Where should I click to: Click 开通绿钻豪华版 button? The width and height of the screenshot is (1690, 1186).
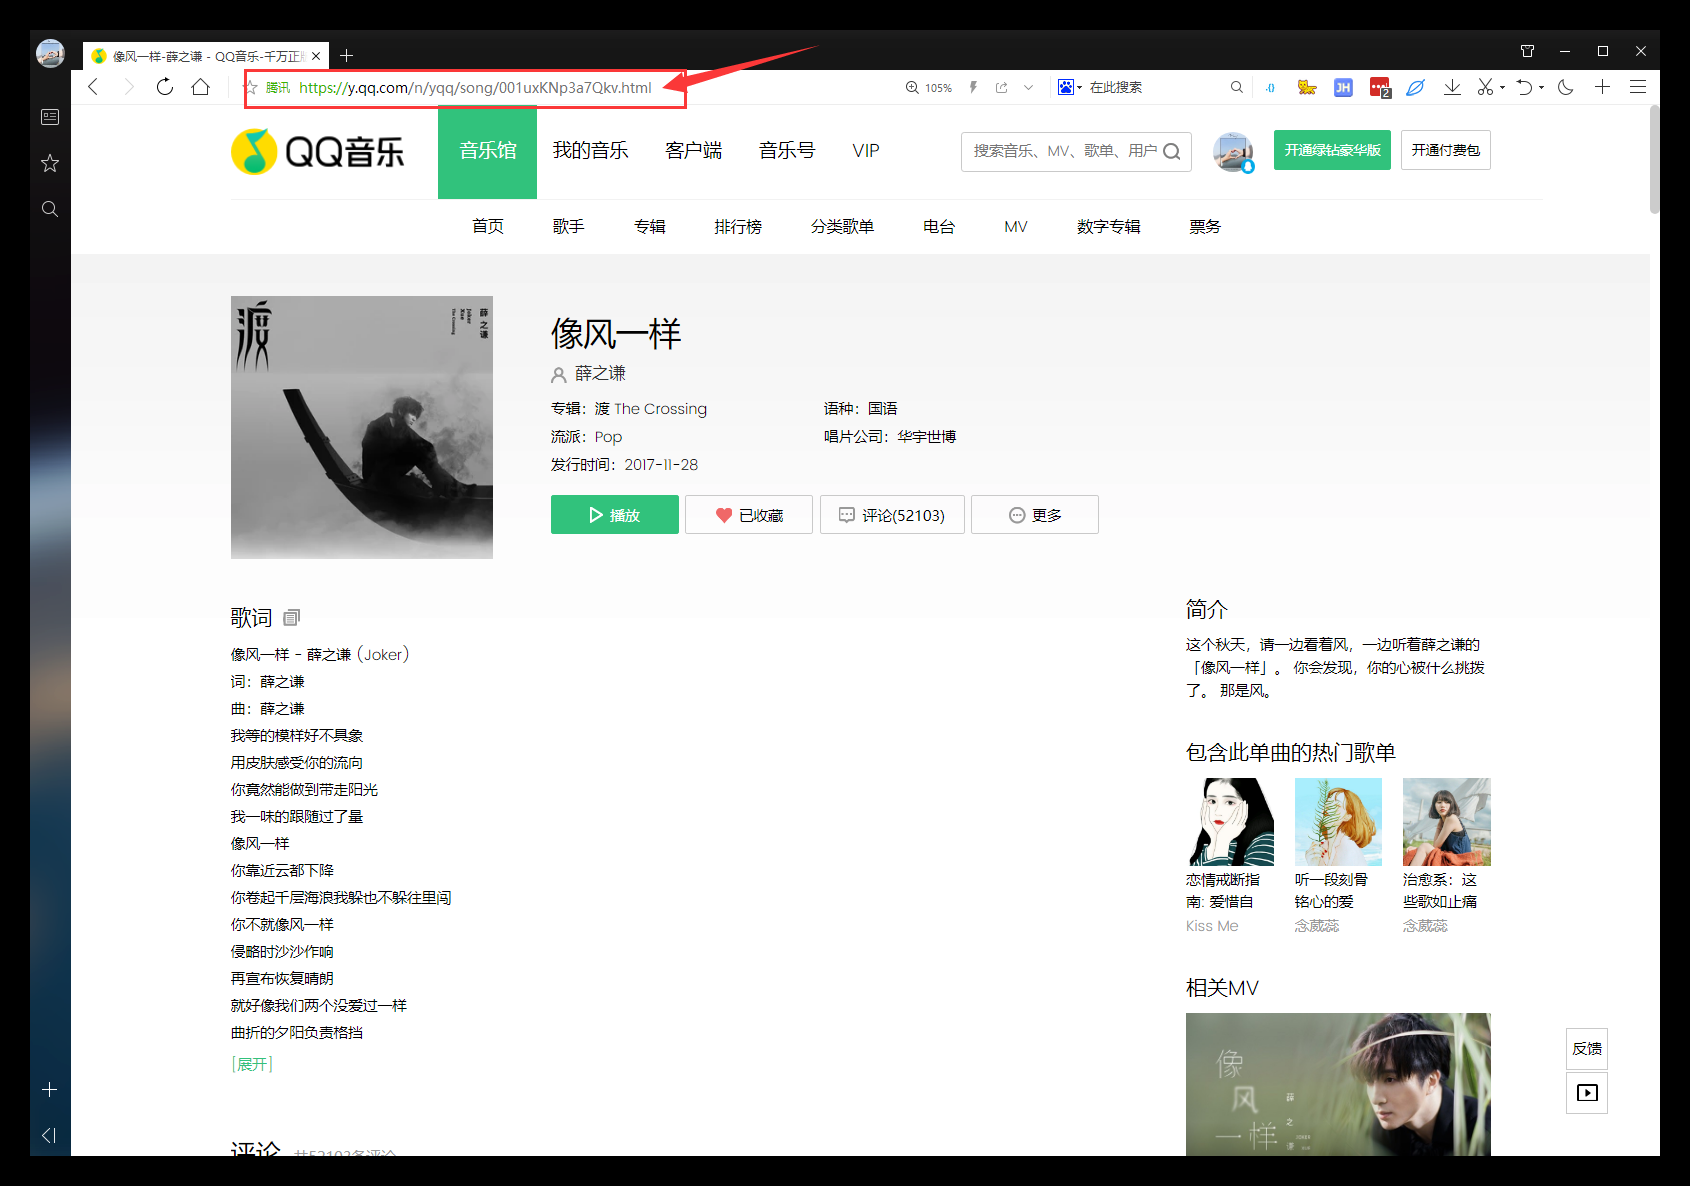coord(1332,150)
